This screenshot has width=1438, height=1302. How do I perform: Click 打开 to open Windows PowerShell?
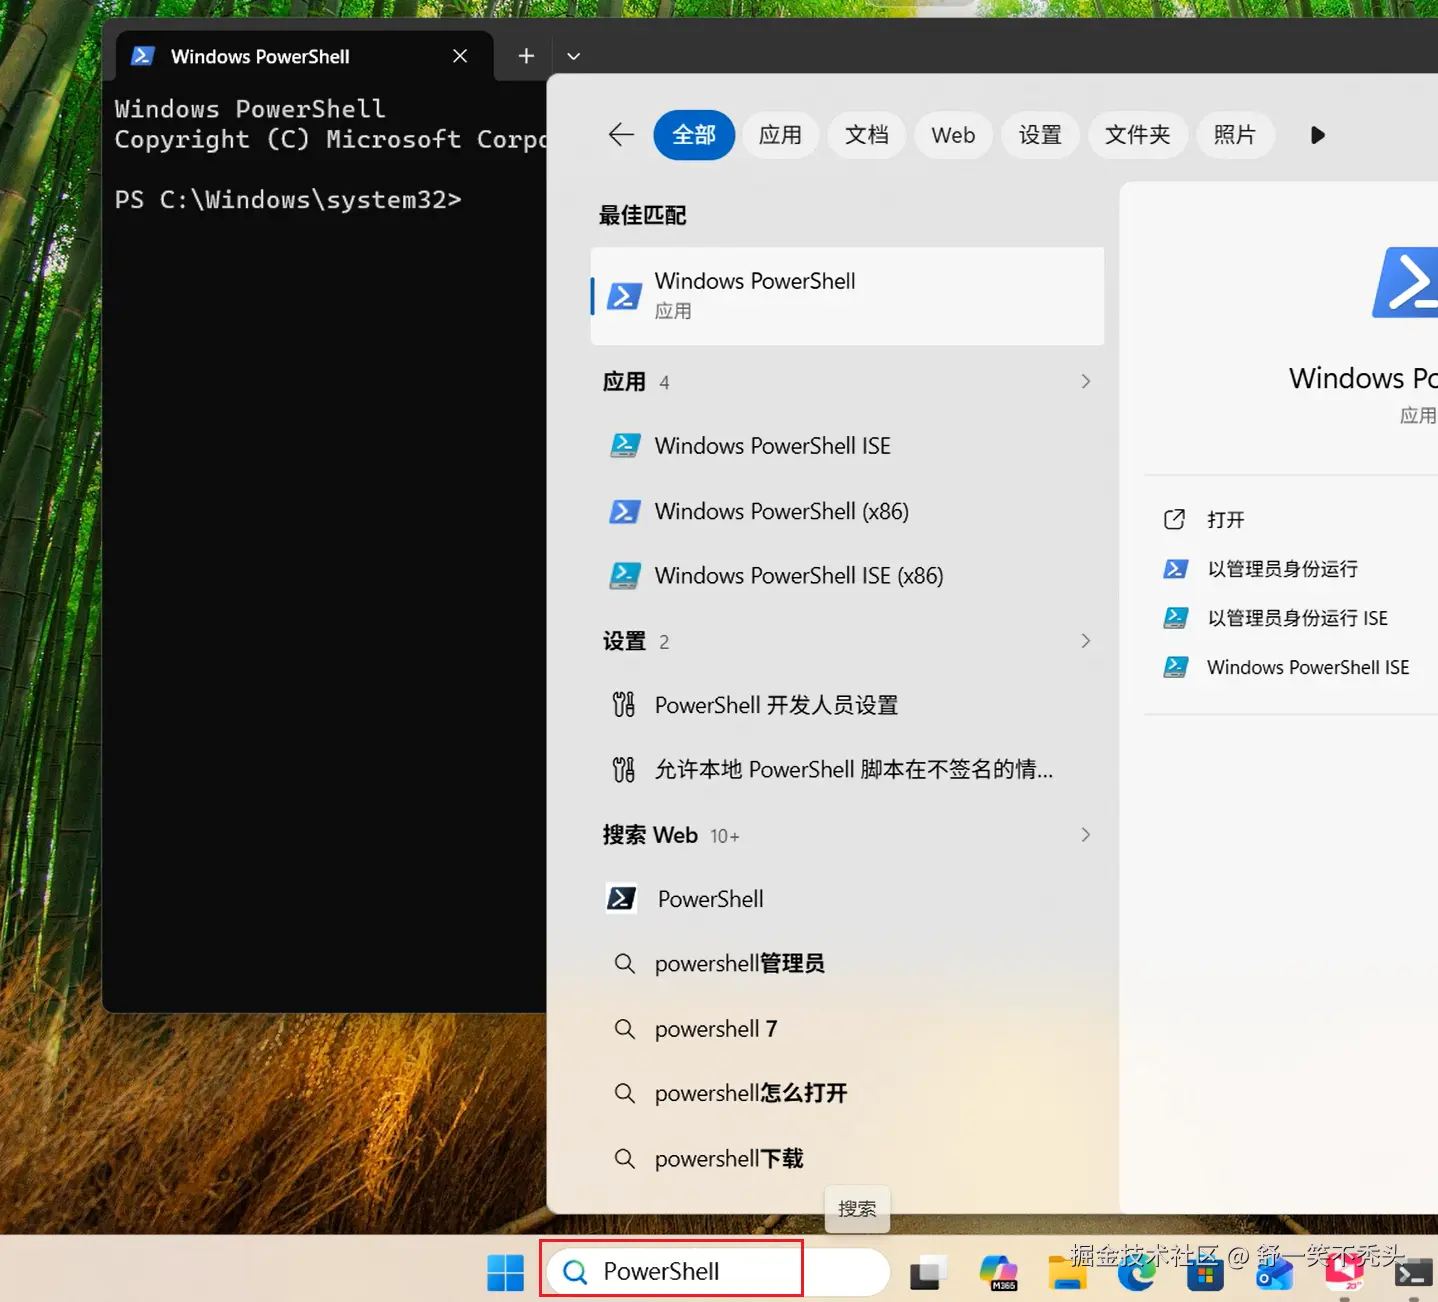point(1226,519)
